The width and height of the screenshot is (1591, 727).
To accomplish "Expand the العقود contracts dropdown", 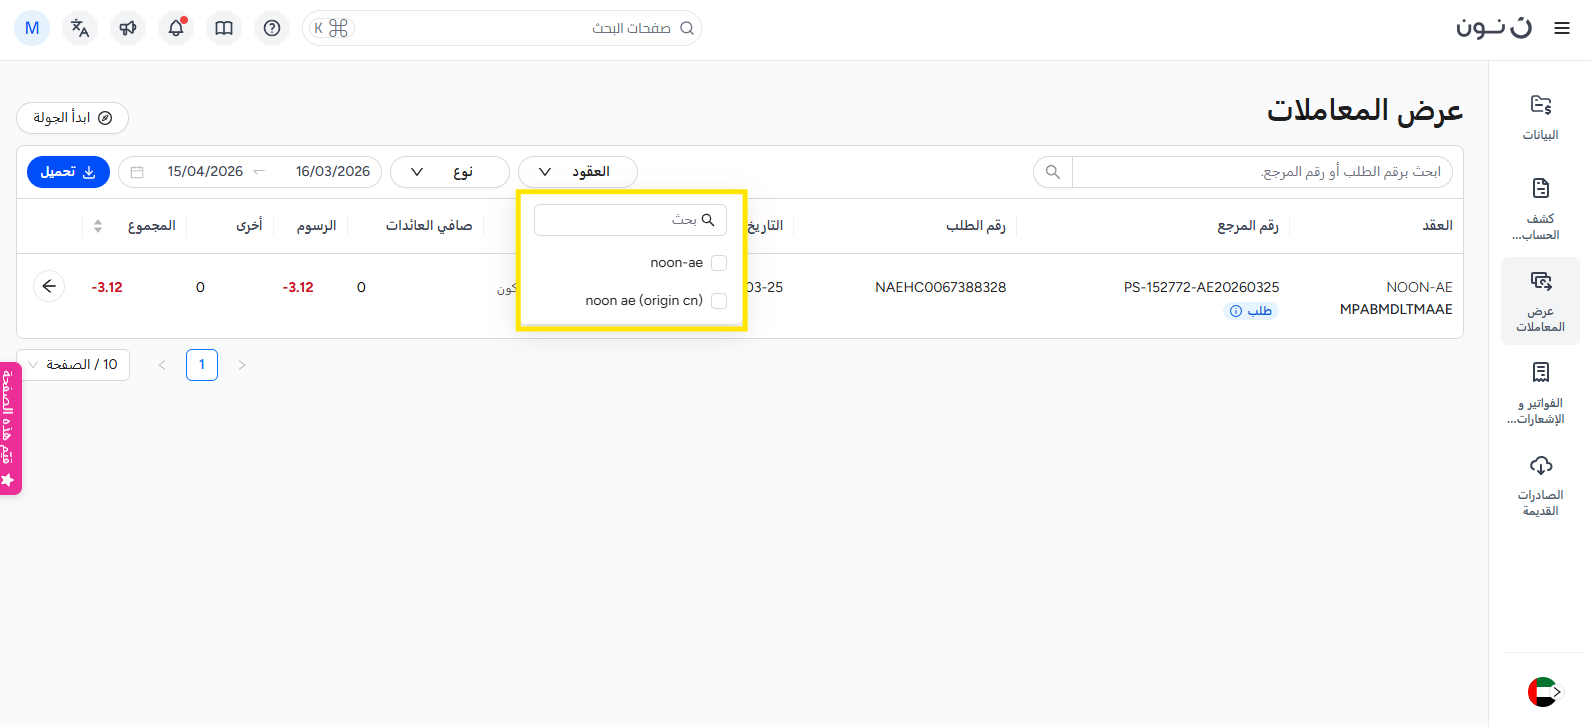I will [577, 172].
